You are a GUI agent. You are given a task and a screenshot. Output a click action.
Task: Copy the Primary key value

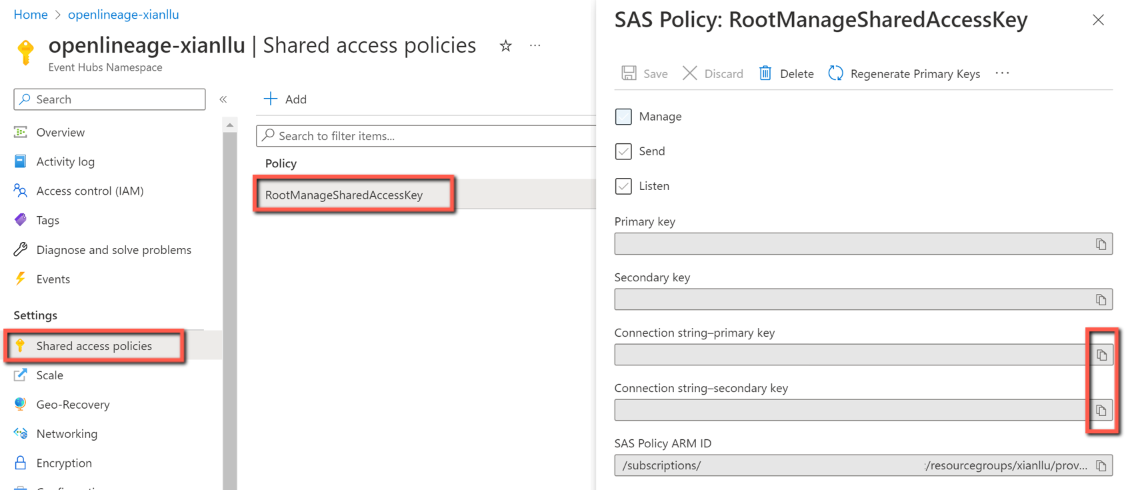pos(1100,244)
